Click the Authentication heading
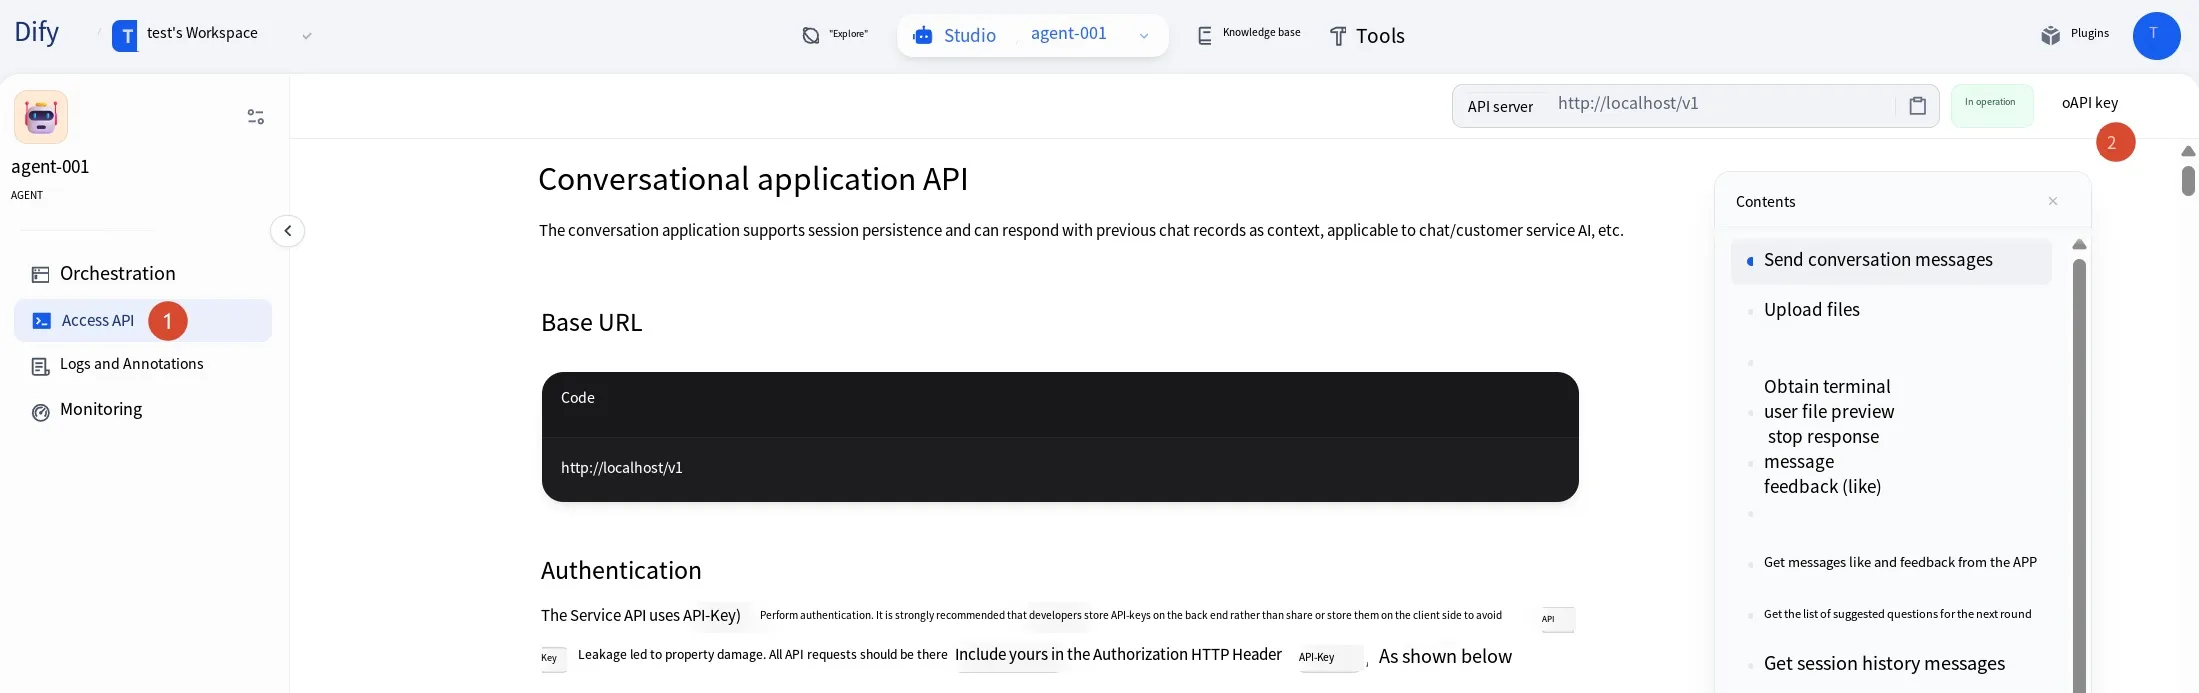The height and width of the screenshot is (693, 2199). (621, 571)
